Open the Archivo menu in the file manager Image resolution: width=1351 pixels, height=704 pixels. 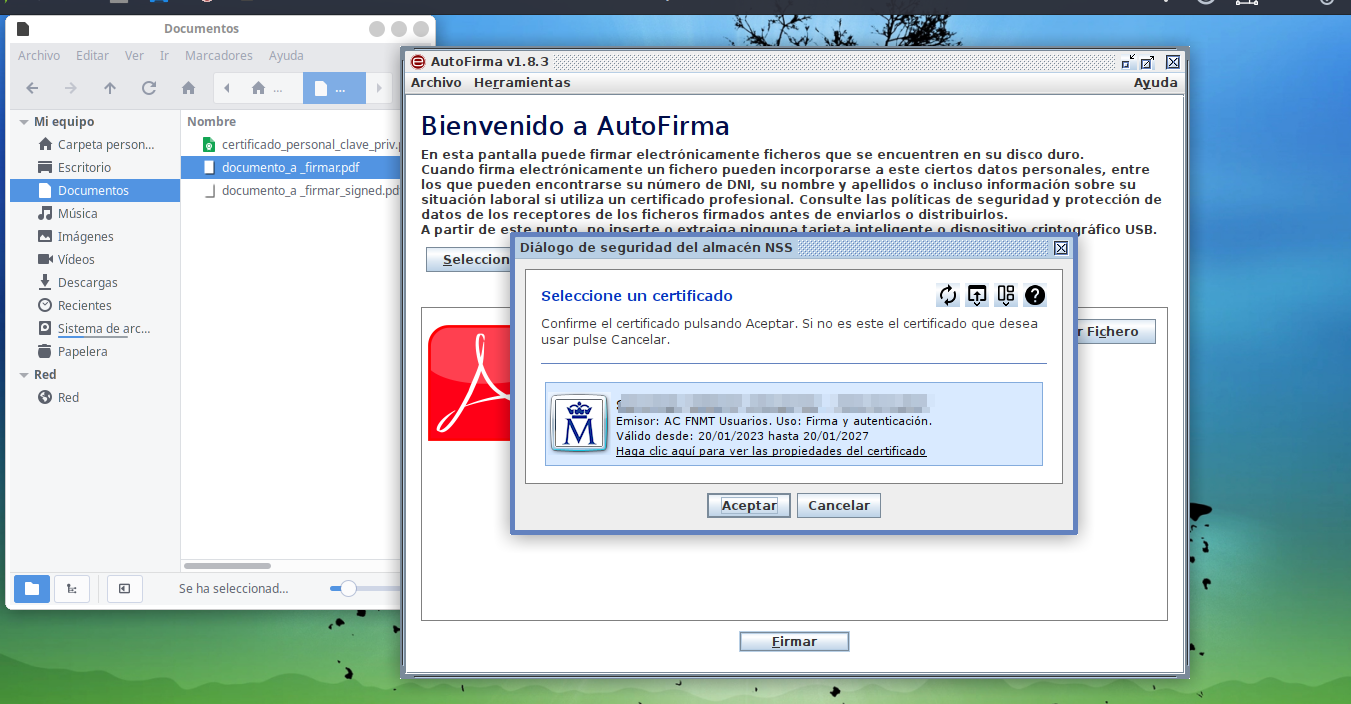(x=39, y=56)
